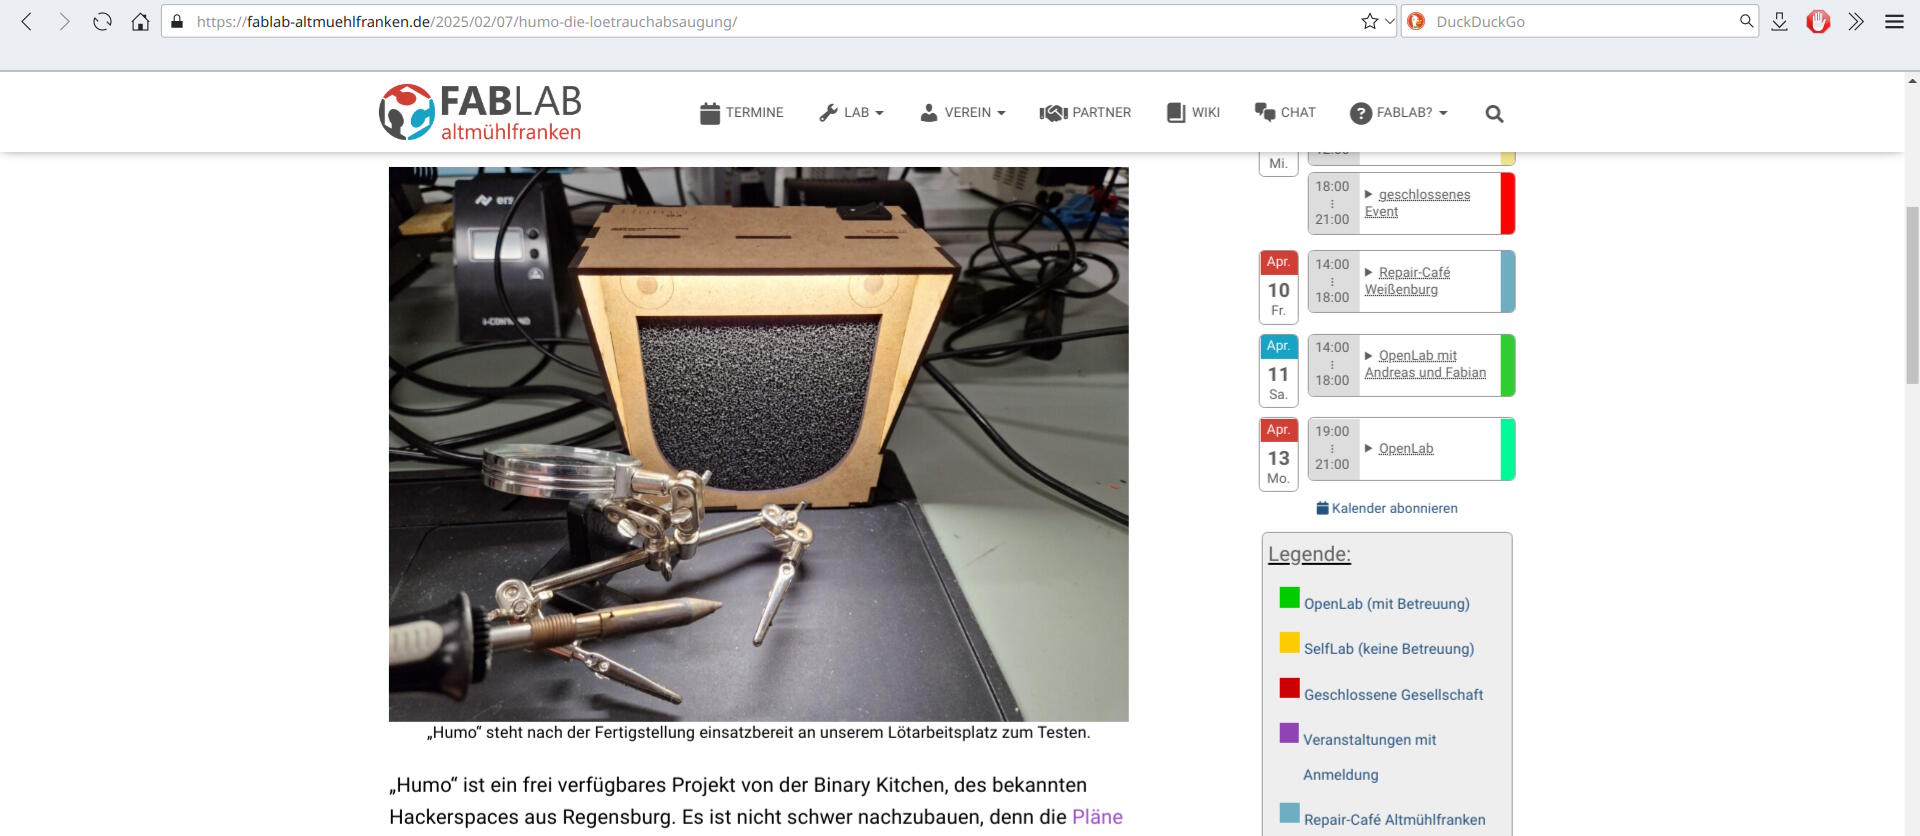Open the site search magnifier icon
1920x836 pixels.
[x=1494, y=114]
